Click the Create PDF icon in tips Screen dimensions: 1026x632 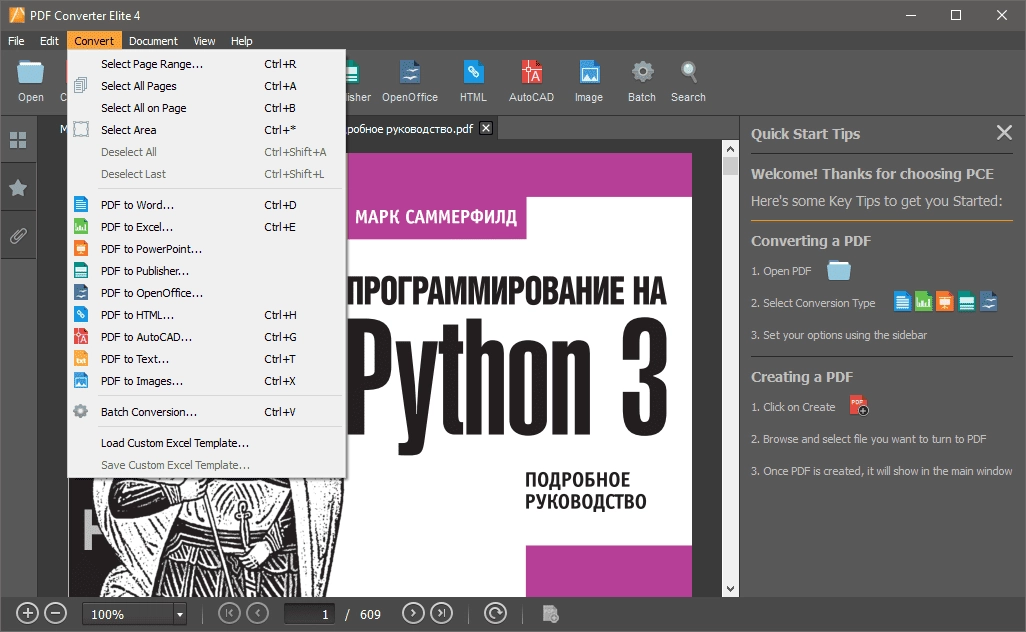[x=858, y=406]
